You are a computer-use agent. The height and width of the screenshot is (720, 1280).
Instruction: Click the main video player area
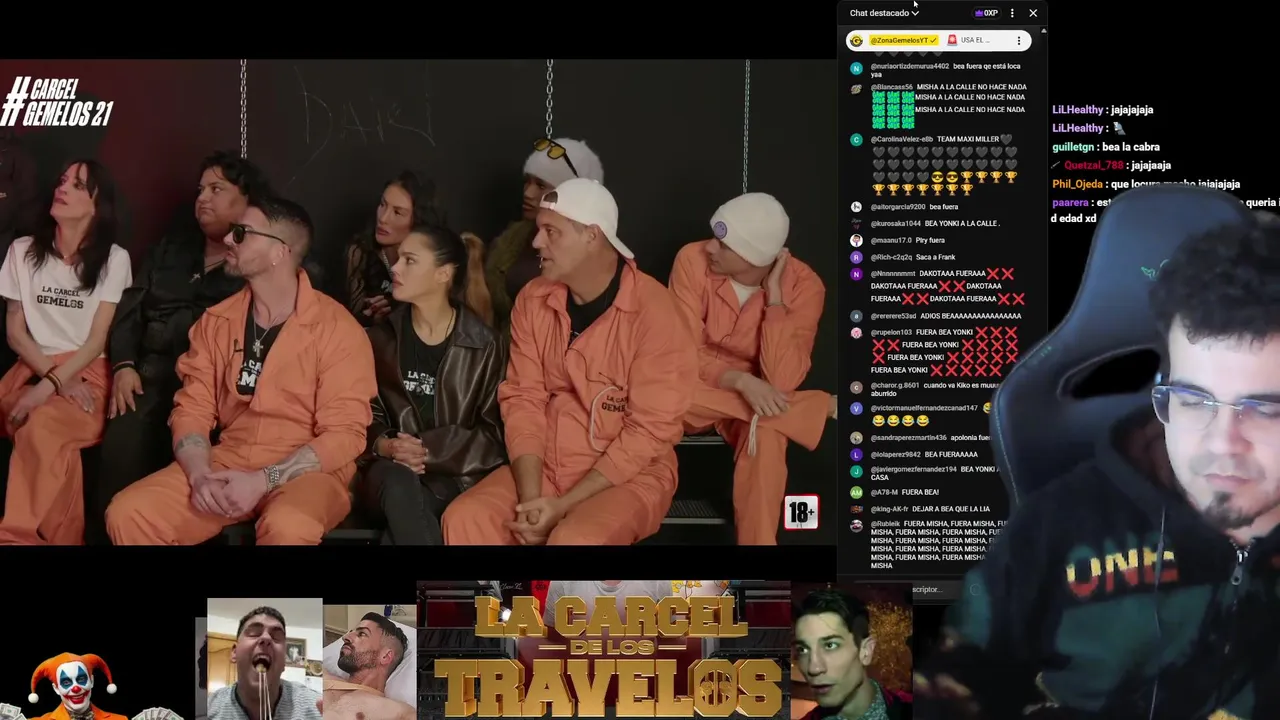[418, 303]
